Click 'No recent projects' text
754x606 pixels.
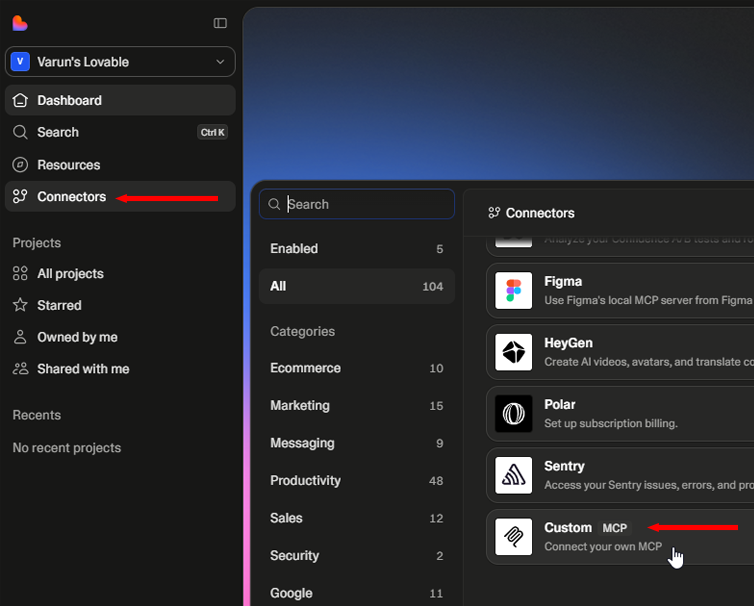point(67,448)
